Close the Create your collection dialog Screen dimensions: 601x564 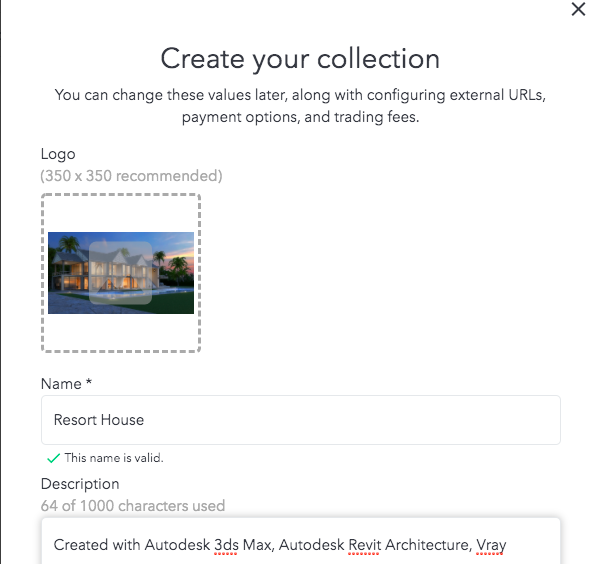(578, 9)
